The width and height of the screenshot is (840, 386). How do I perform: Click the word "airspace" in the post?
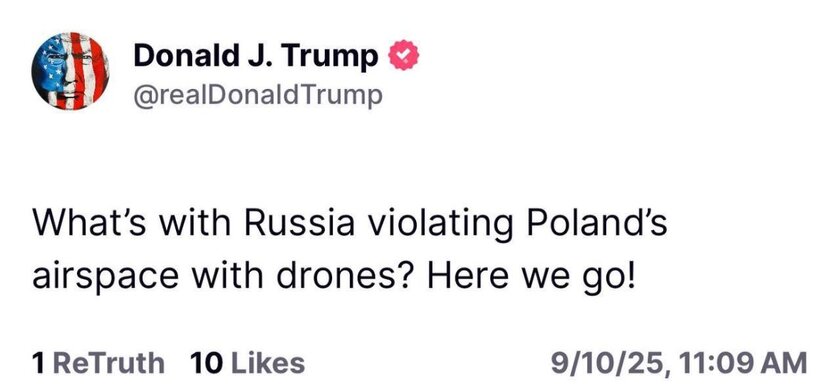(x=106, y=278)
